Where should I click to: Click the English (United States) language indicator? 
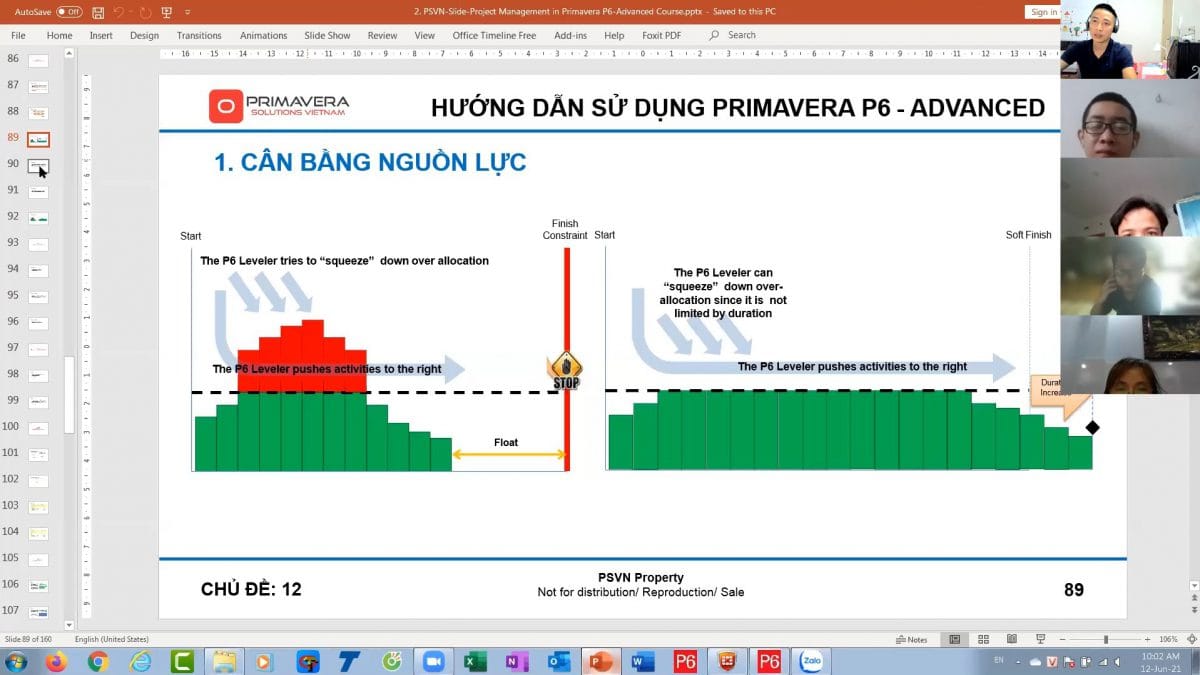point(111,639)
